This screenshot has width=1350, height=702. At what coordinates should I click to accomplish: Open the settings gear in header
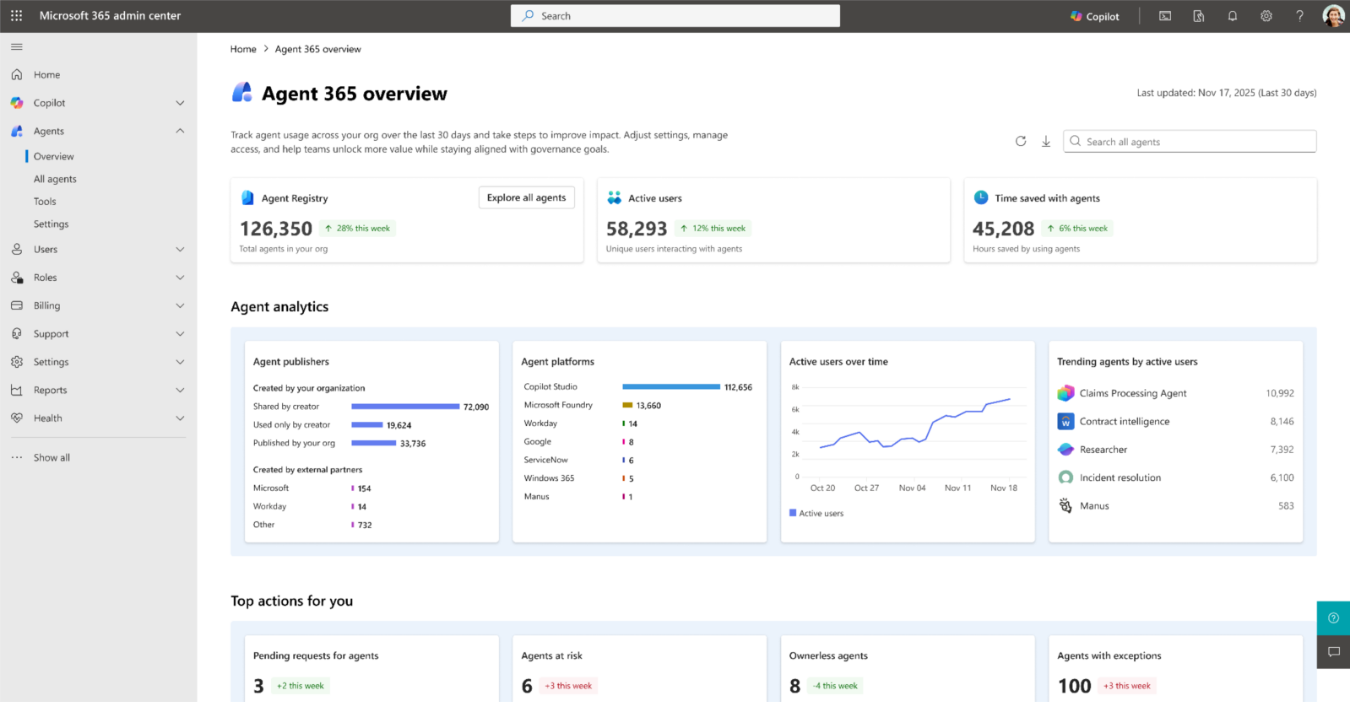tap(1266, 16)
